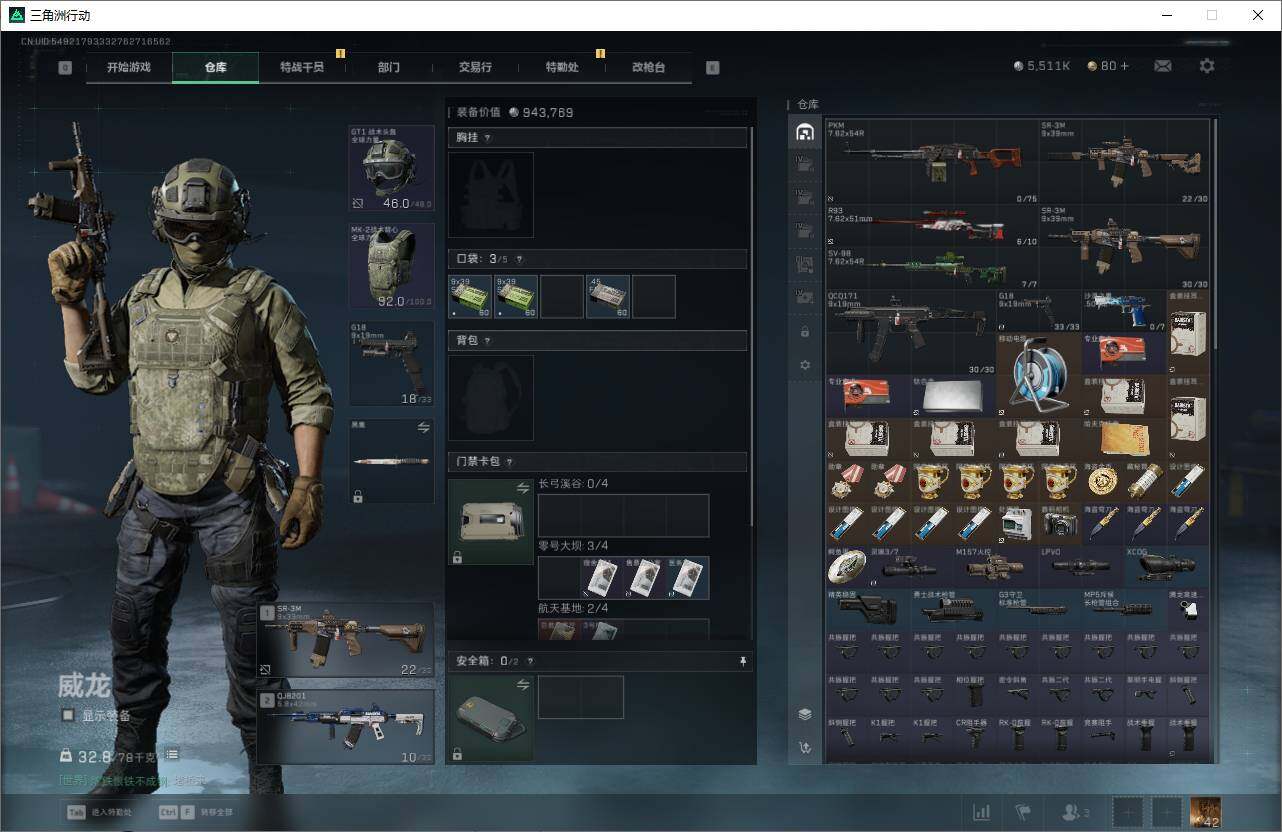Screen dimensions: 1282x832
Task: Select the XCOG scope in stash
Action: coord(1167,566)
